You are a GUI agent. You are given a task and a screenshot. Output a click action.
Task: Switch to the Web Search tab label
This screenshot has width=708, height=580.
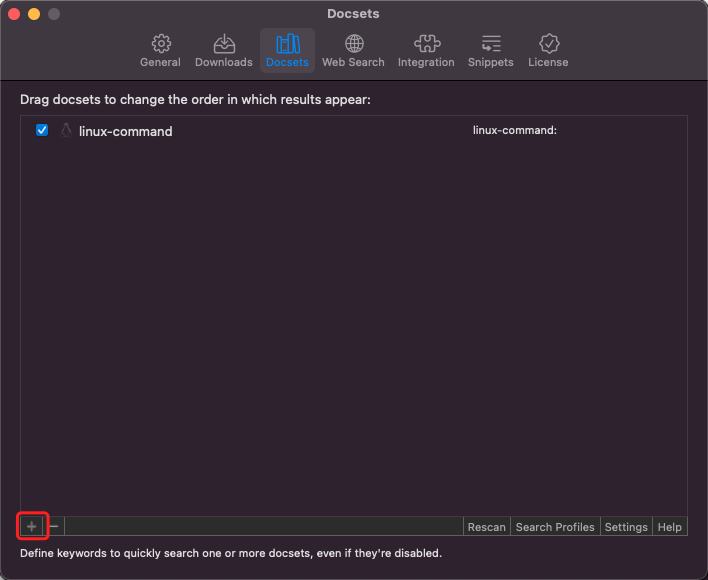coord(353,62)
